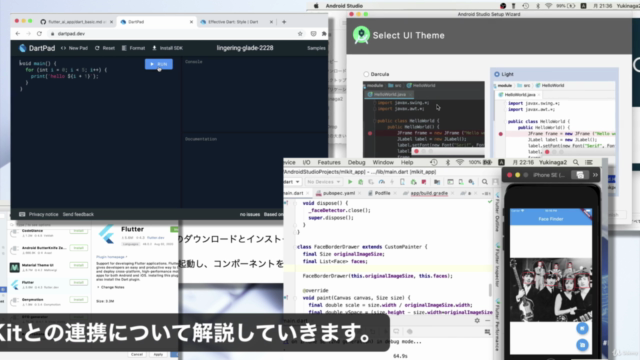Click the Search magnifier in Android Studio toolbar
The width and height of the screenshot is (640, 360).
484,182
